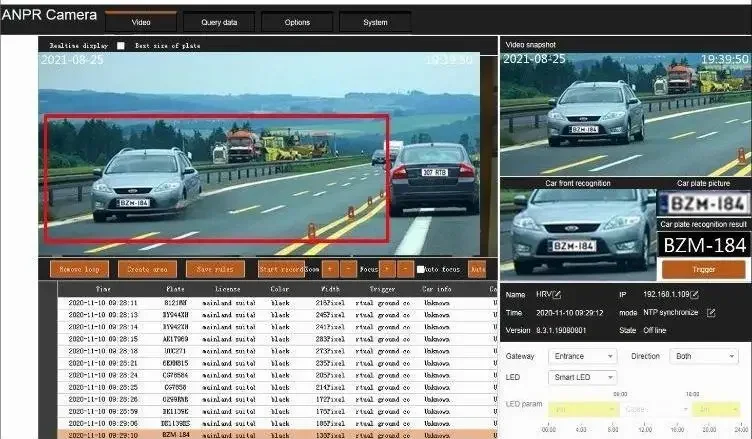Image resolution: width=752 pixels, height=439 pixels.
Task: Edit the camera name HRV
Action: click(x=557, y=295)
